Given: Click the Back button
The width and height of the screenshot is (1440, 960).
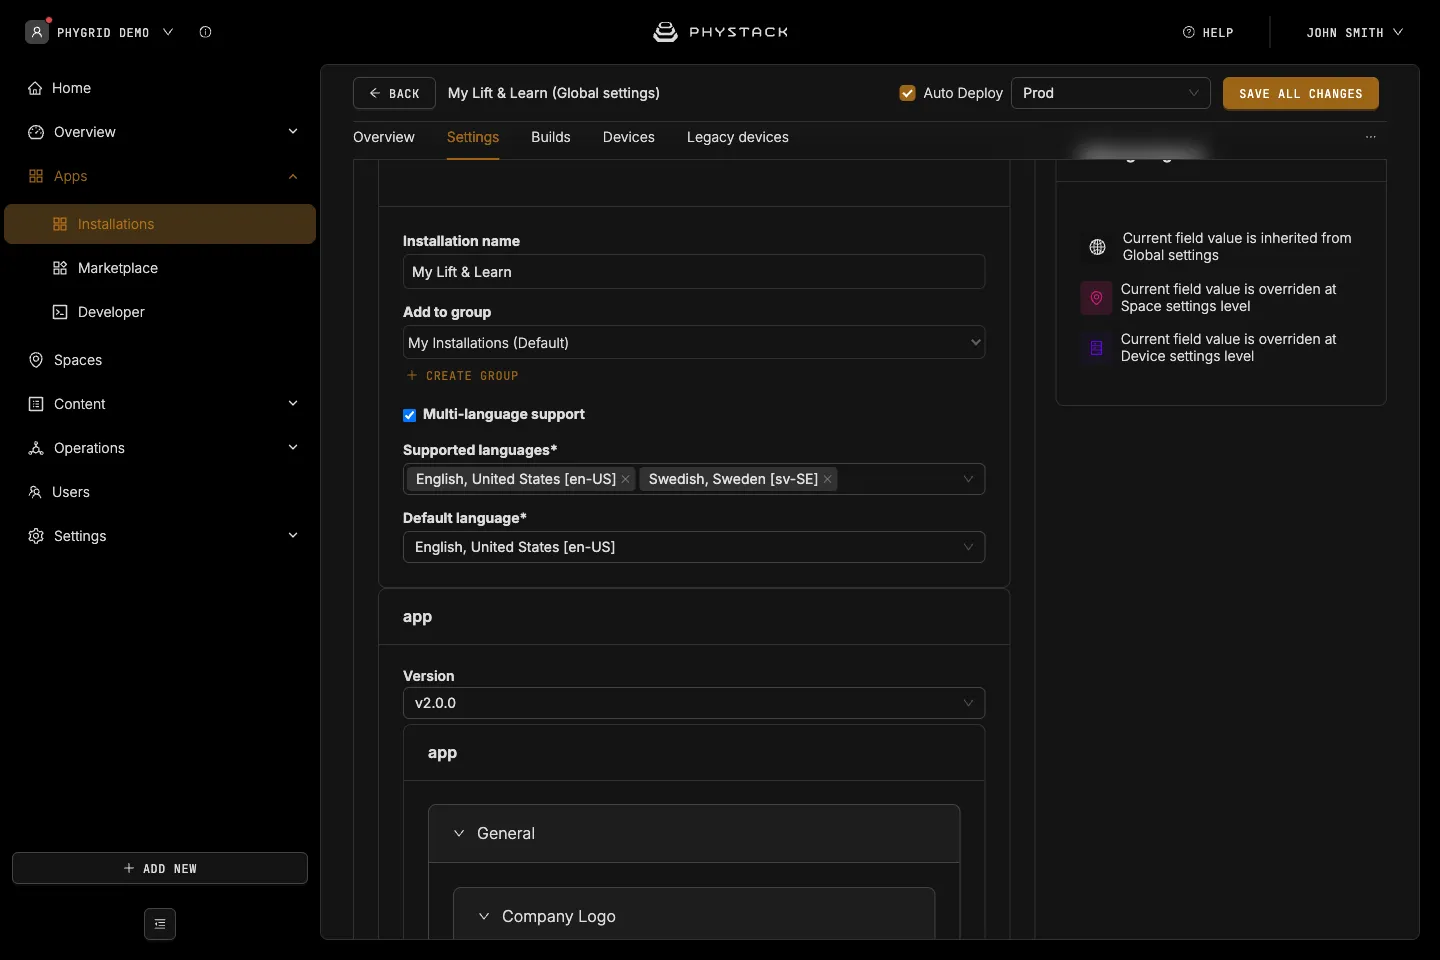Looking at the screenshot, I should [394, 93].
